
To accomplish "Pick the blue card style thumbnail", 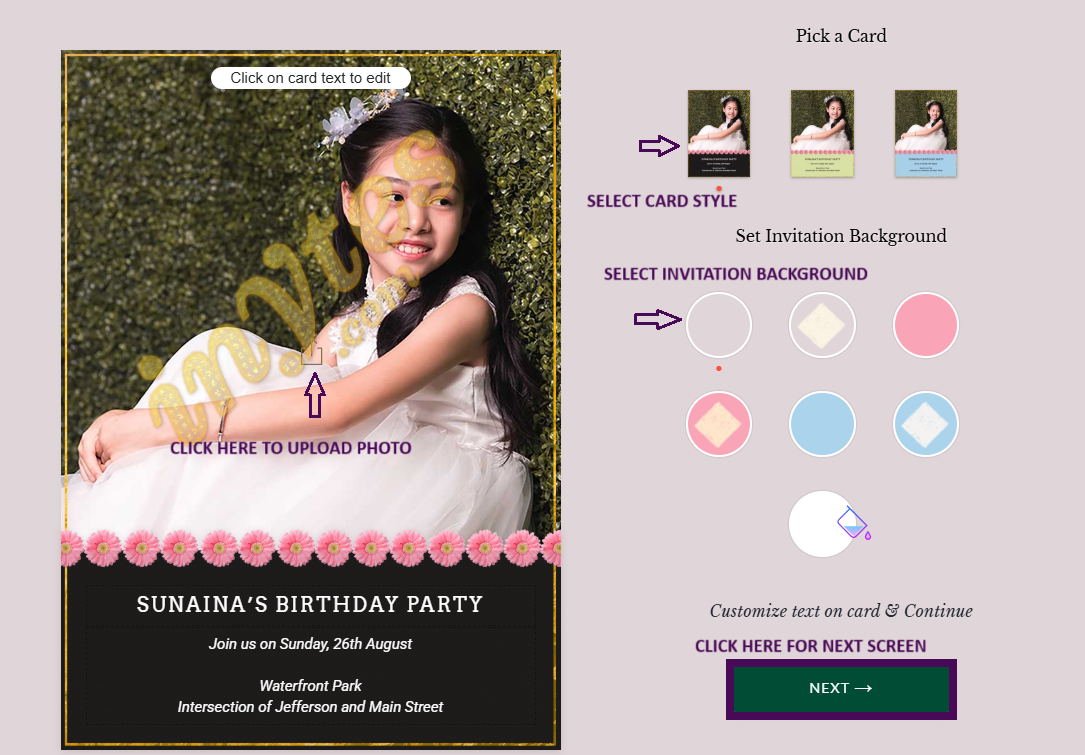I will (926, 133).
